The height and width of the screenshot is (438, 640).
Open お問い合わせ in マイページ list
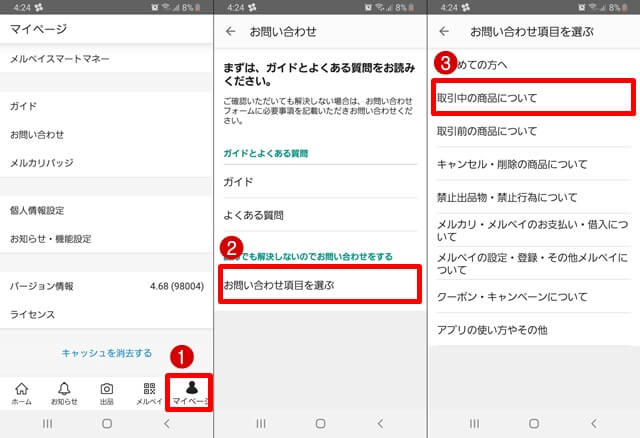106,135
